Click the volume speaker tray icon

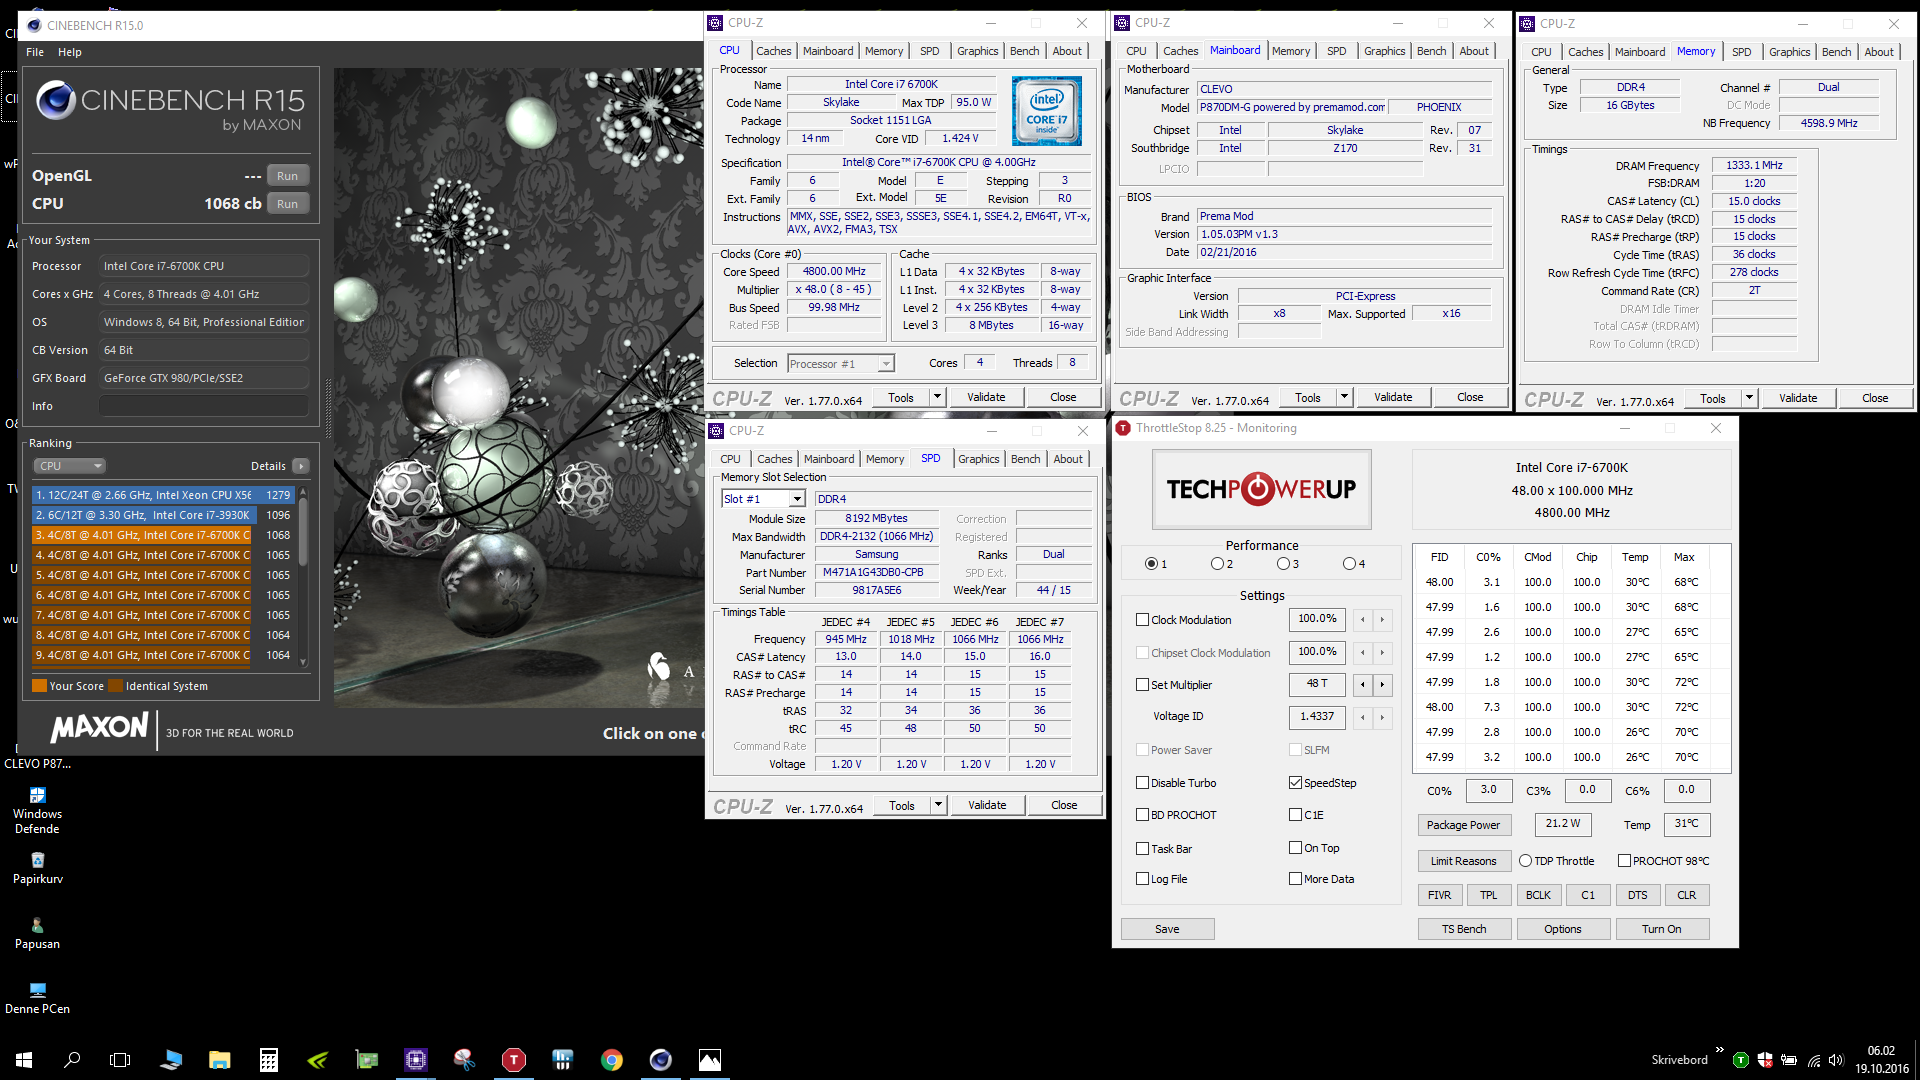pos(1836,1060)
